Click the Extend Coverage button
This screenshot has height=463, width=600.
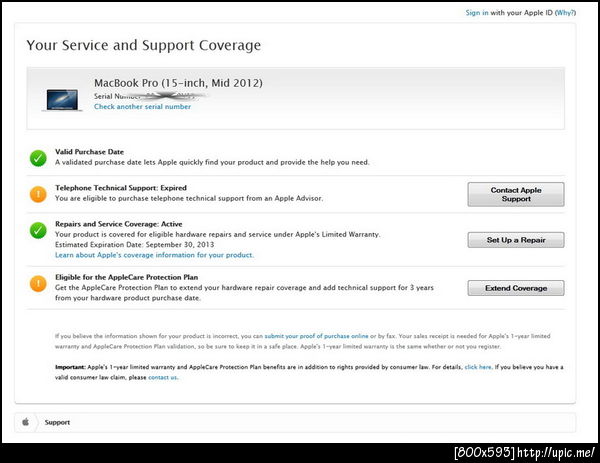(x=515, y=288)
